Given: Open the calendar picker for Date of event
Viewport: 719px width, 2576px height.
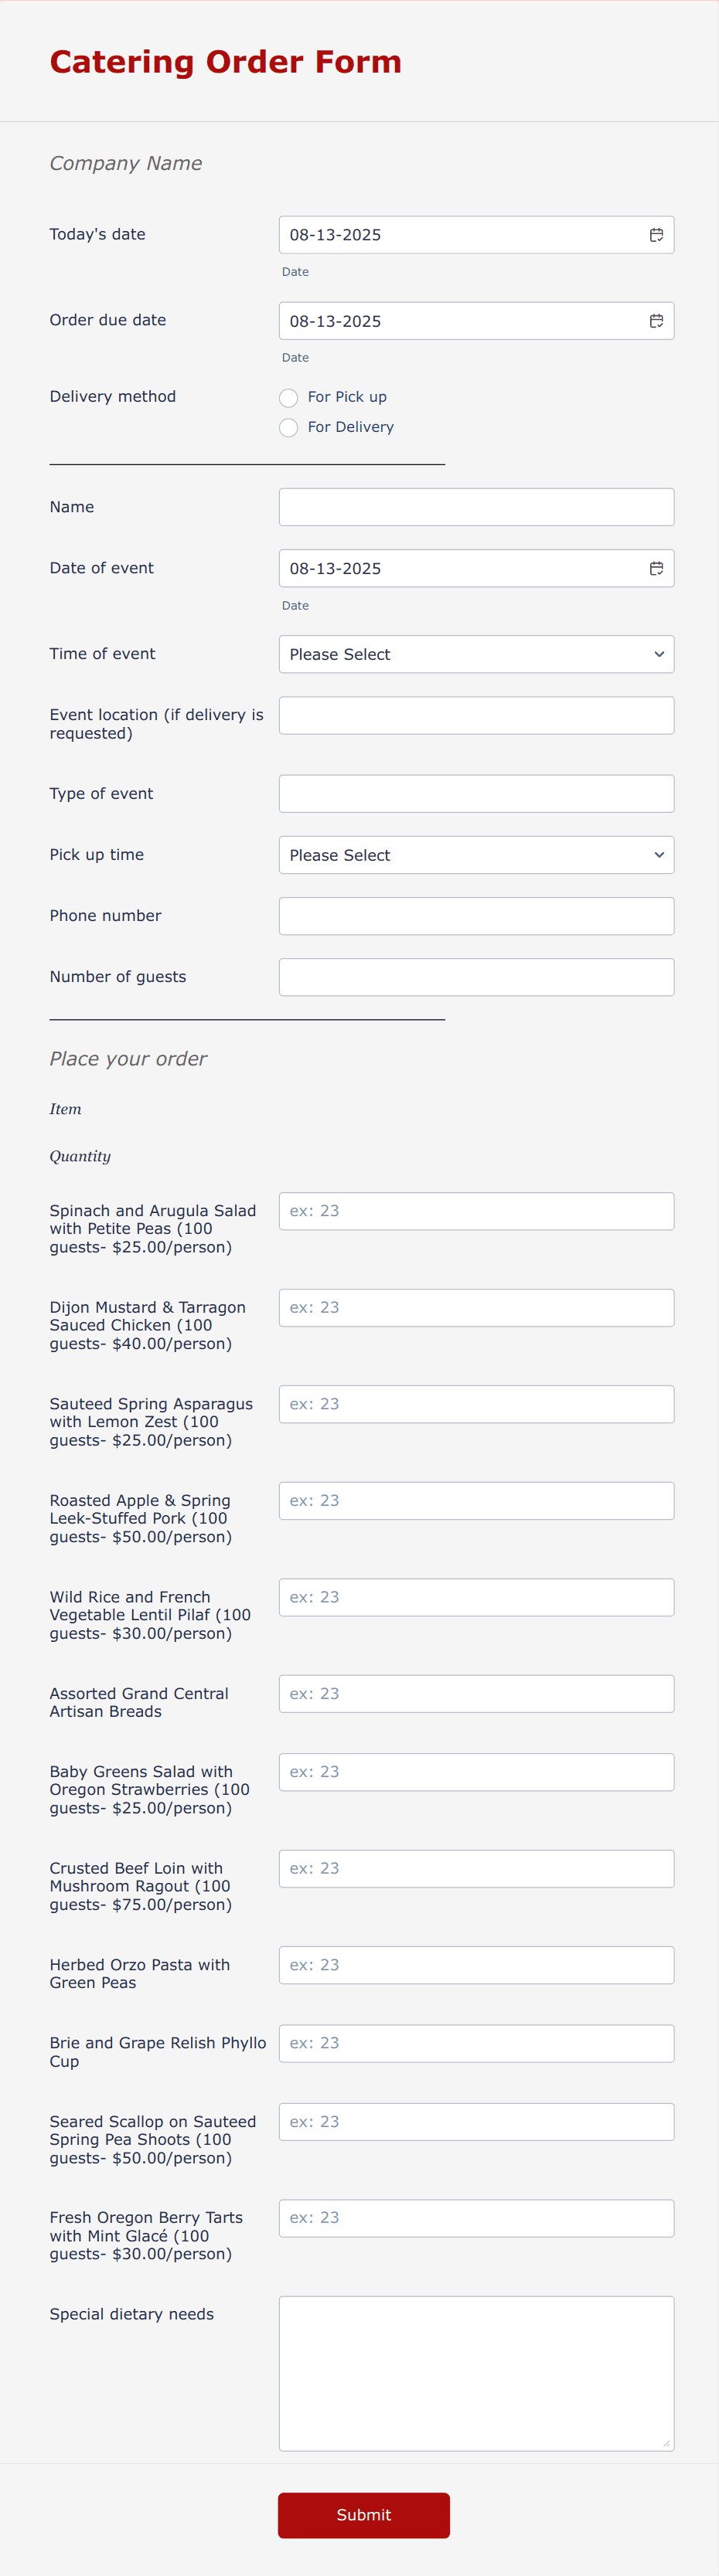Looking at the screenshot, I should (657, 568).
